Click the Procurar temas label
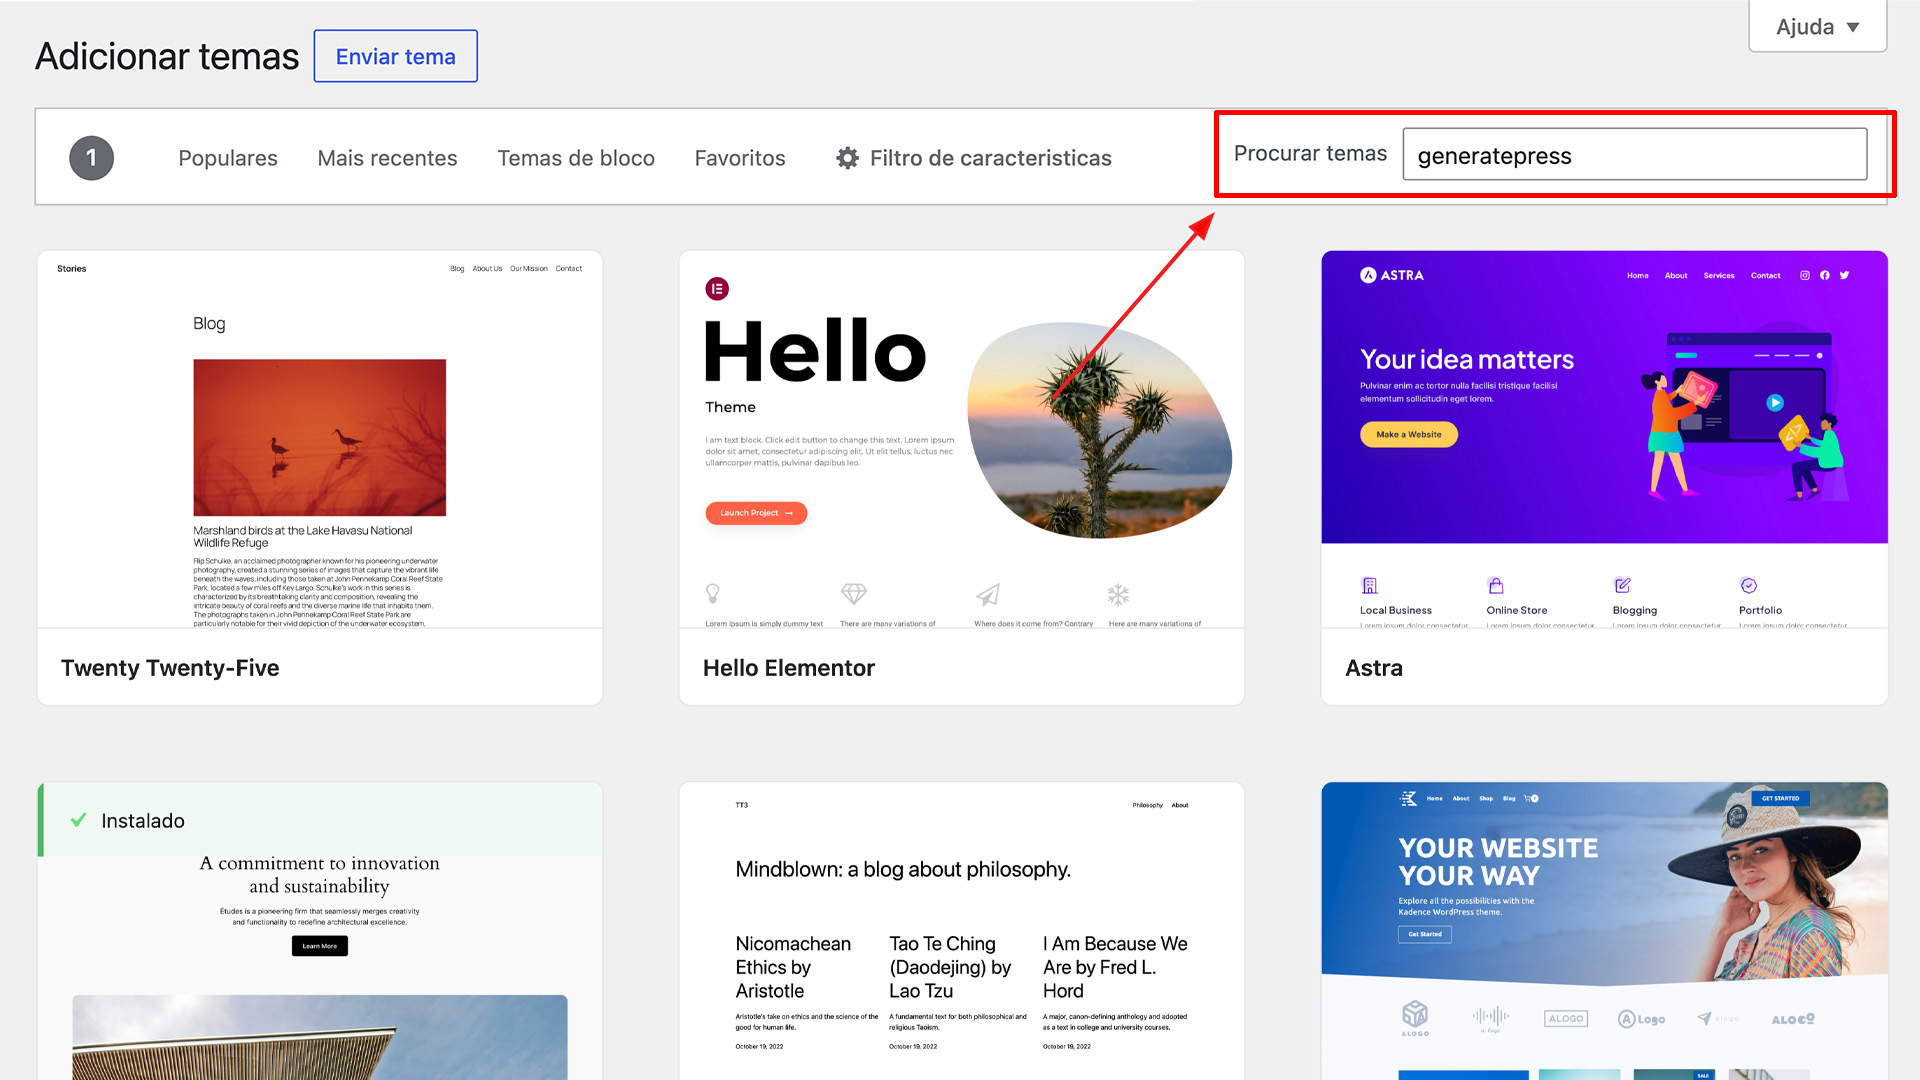 tap(1310, 153)
